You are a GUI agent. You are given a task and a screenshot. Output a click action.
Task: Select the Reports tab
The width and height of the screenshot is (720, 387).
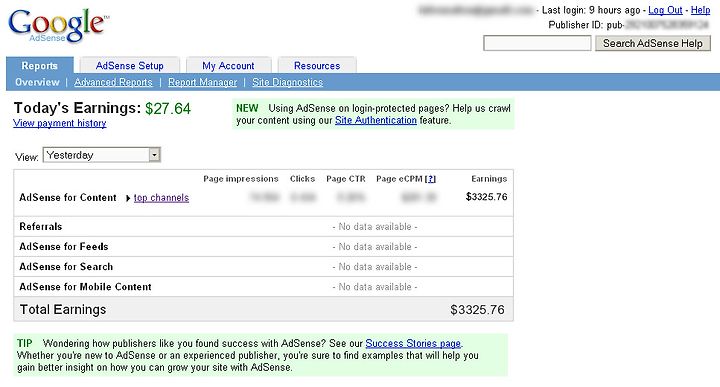click(x=39, y=66)
